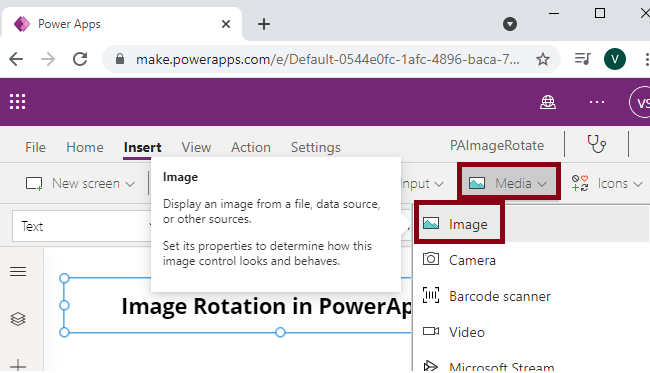The image size is (650, 373).
Task: Click the plus Insert icon in the left sidebar
Action: coord(18,366)
